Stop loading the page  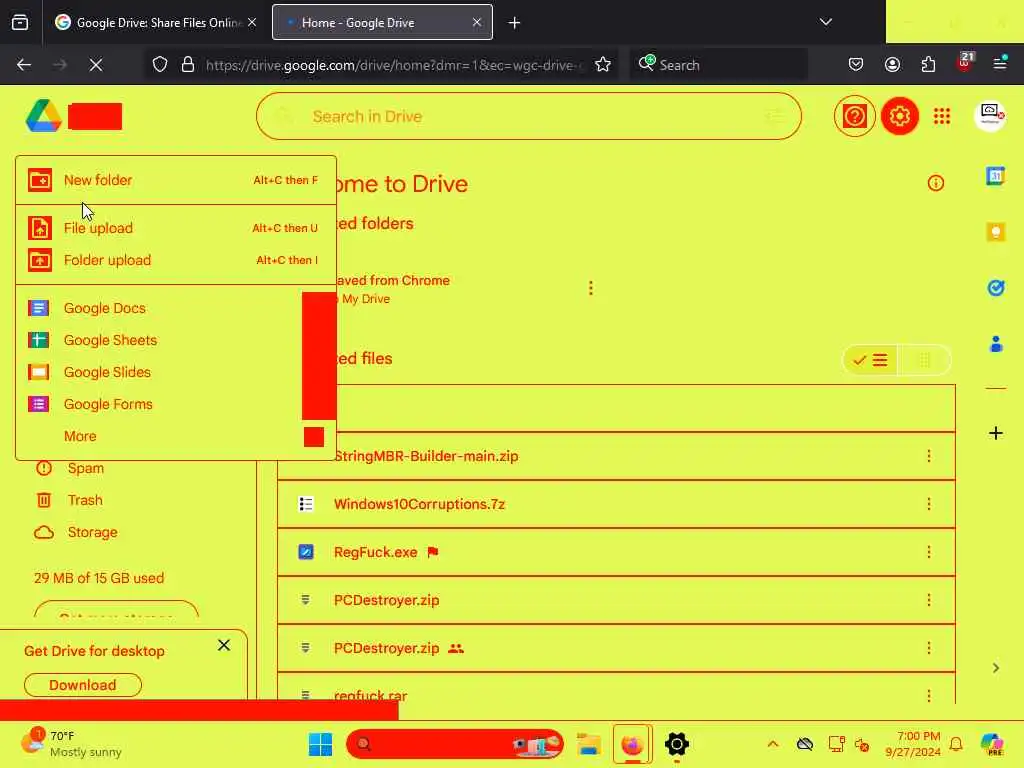point(96,65)
